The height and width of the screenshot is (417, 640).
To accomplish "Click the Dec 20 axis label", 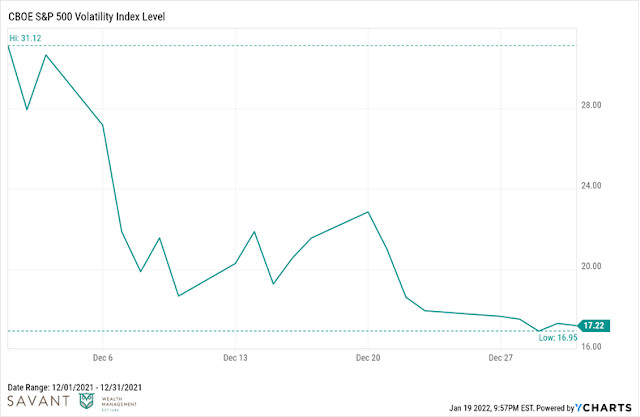I will (x=368, y=358).
